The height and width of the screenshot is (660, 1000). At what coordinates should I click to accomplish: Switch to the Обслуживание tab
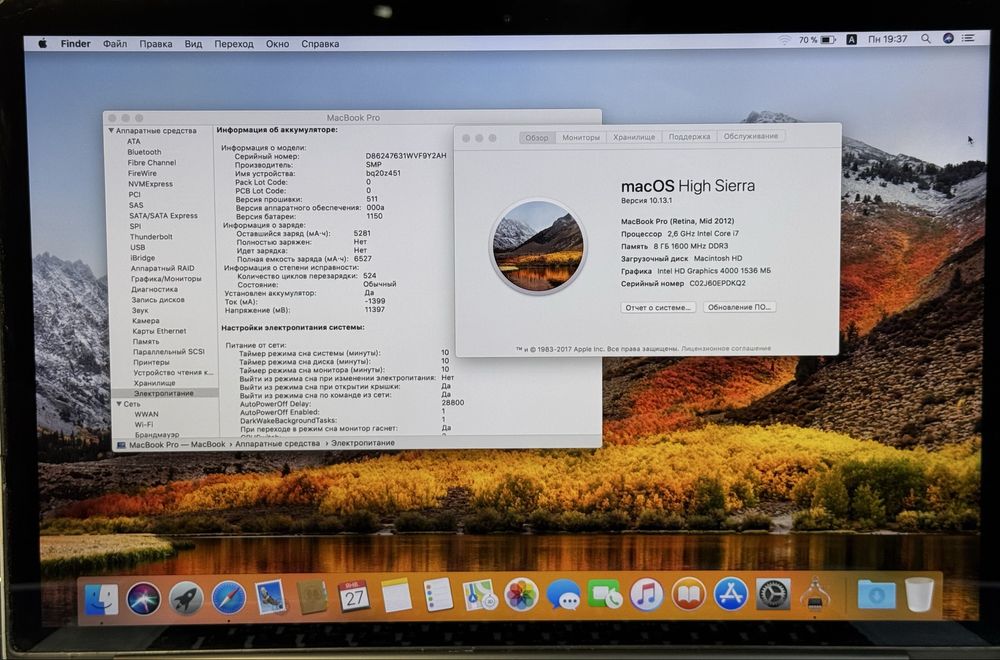tap(751, 136)
